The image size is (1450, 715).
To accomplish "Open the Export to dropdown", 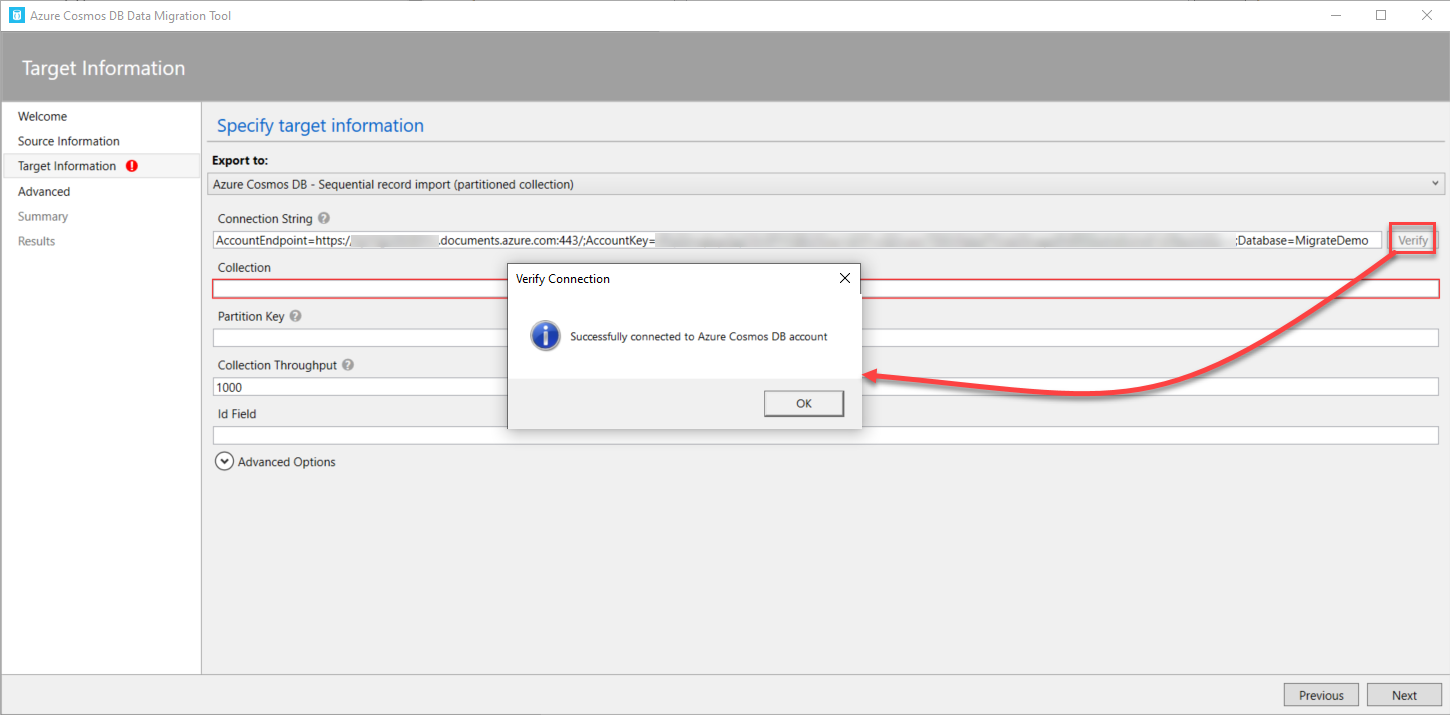I will pos(826,184).
